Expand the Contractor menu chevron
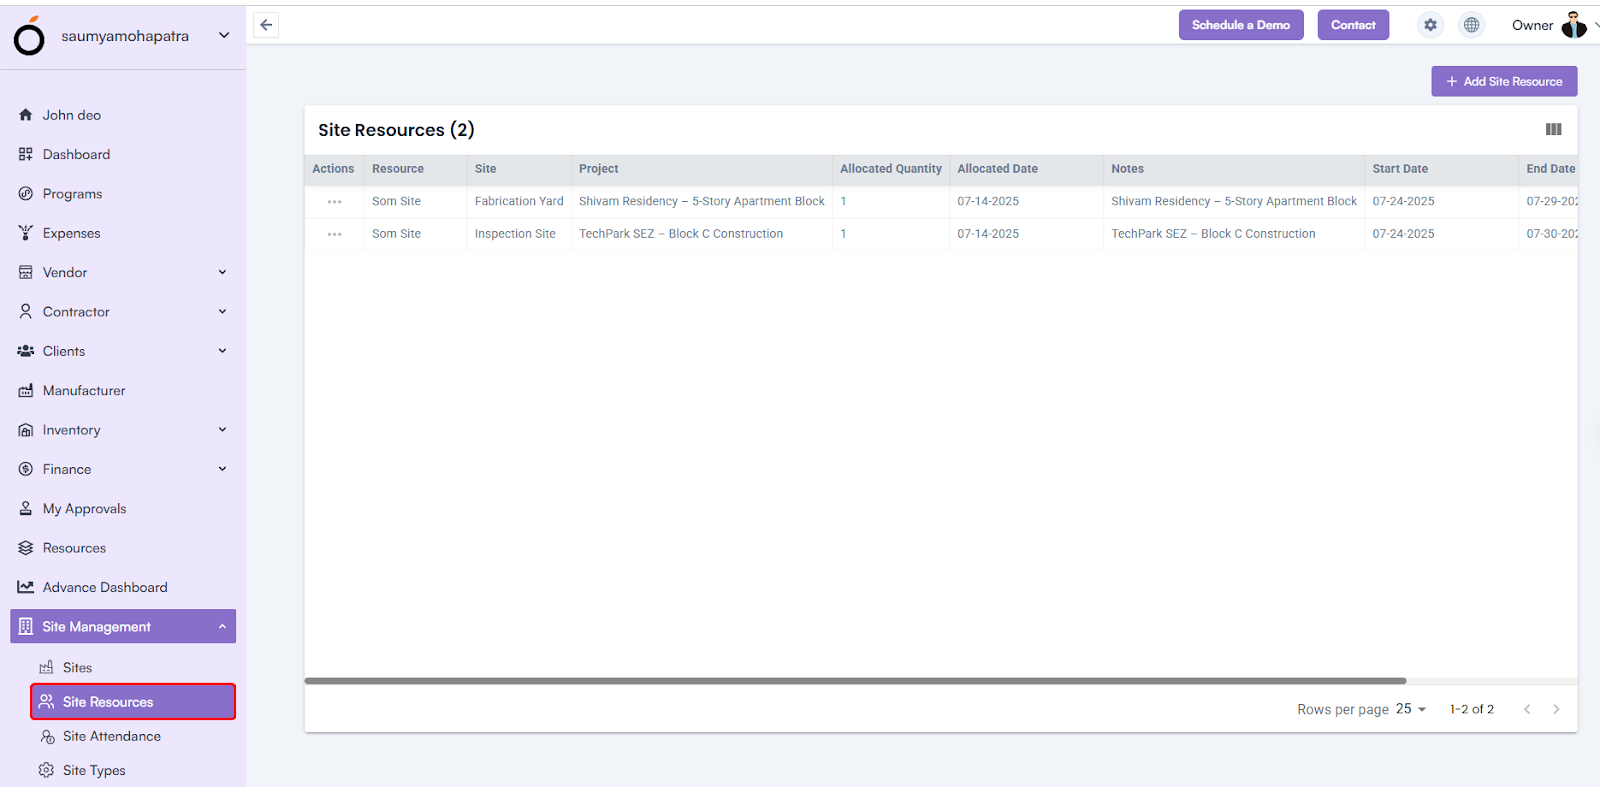This screenshot has height=787, width=1600. 222,311
